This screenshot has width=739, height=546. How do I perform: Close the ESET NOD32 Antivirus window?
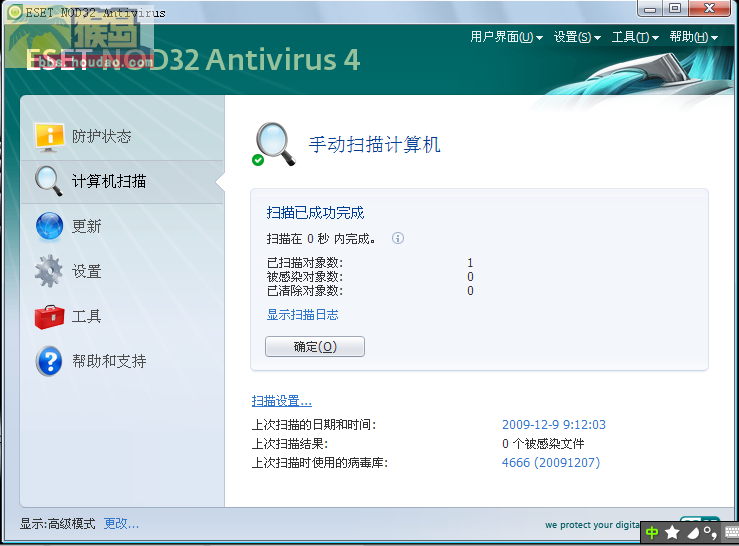pos(709,8)
